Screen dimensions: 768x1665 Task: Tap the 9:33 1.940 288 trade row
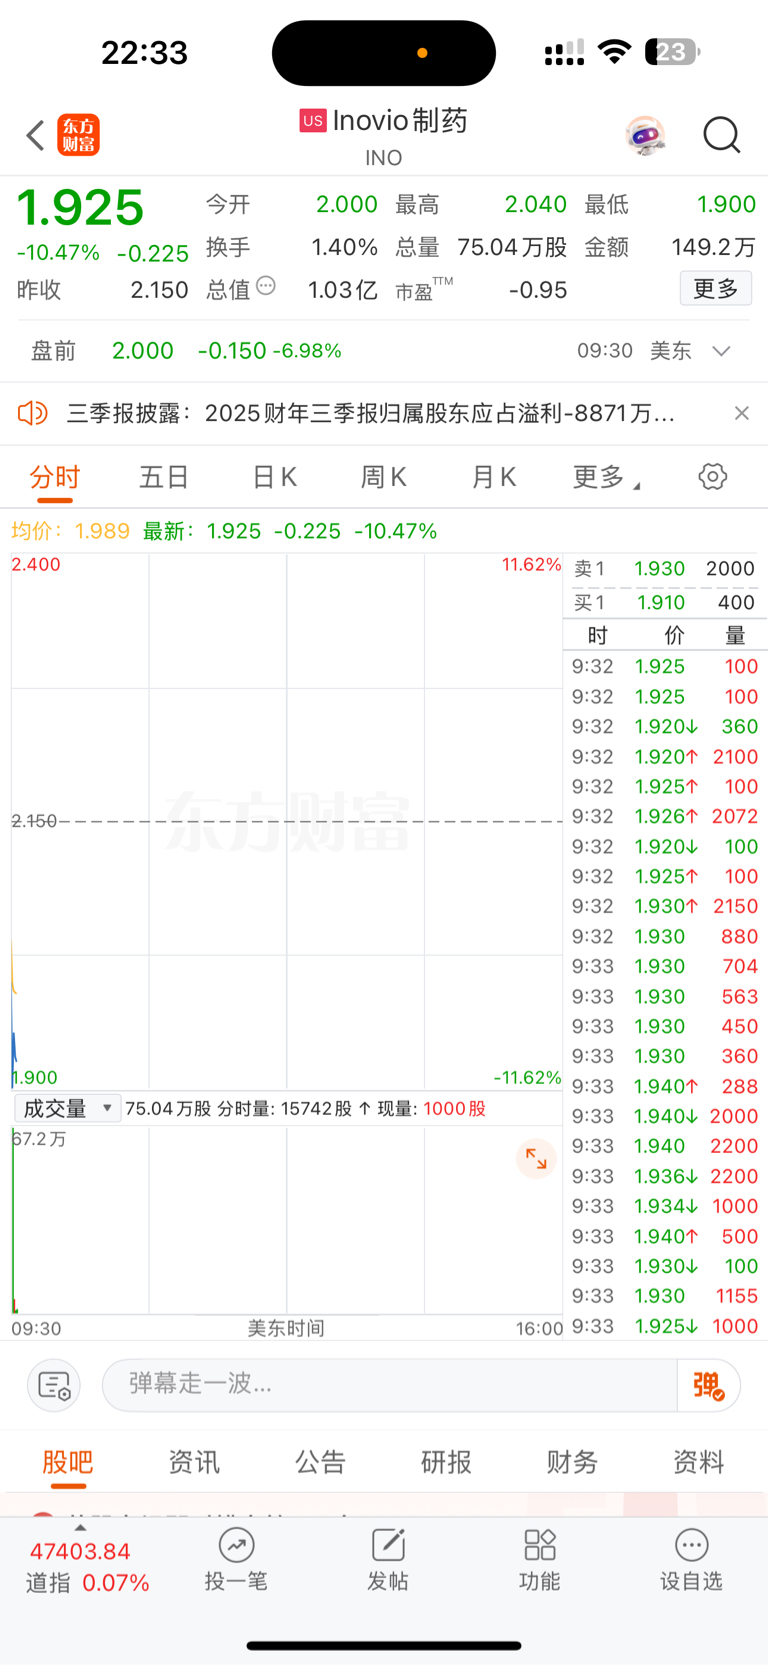coord(665,1086)
